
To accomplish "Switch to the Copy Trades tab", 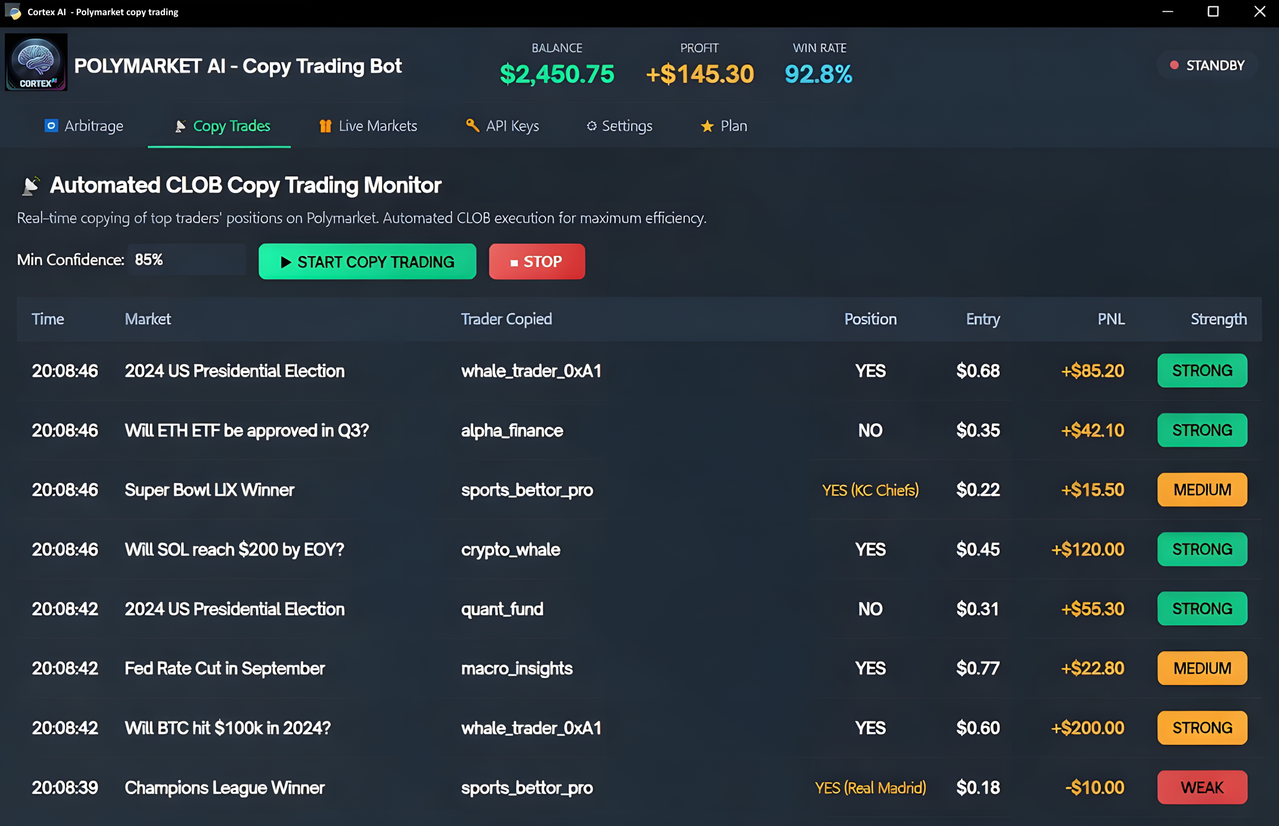I will (220, 126).
